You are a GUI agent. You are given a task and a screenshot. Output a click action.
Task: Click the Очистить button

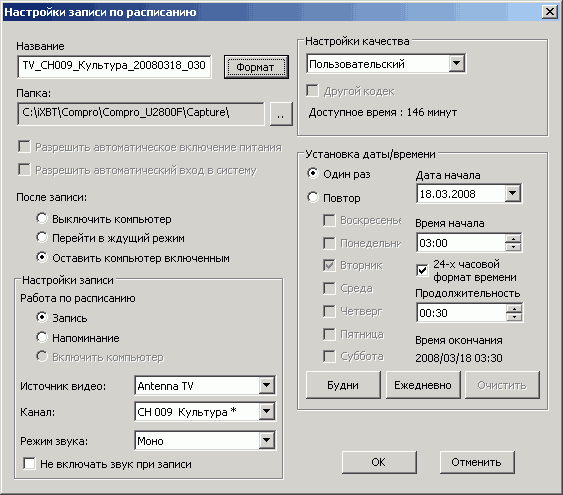point(502,385)
